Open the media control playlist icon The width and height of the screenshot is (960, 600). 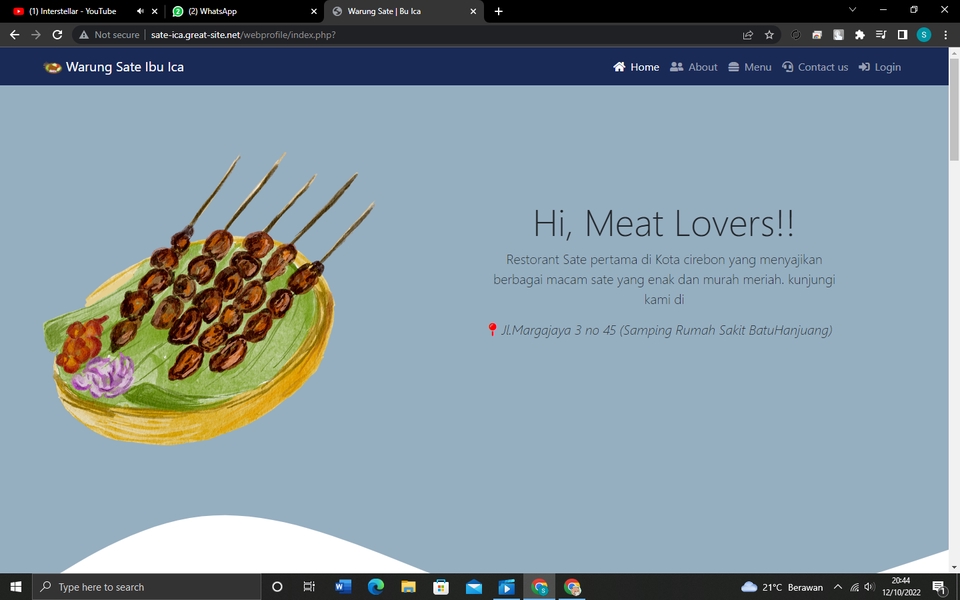tap(881, 35)
